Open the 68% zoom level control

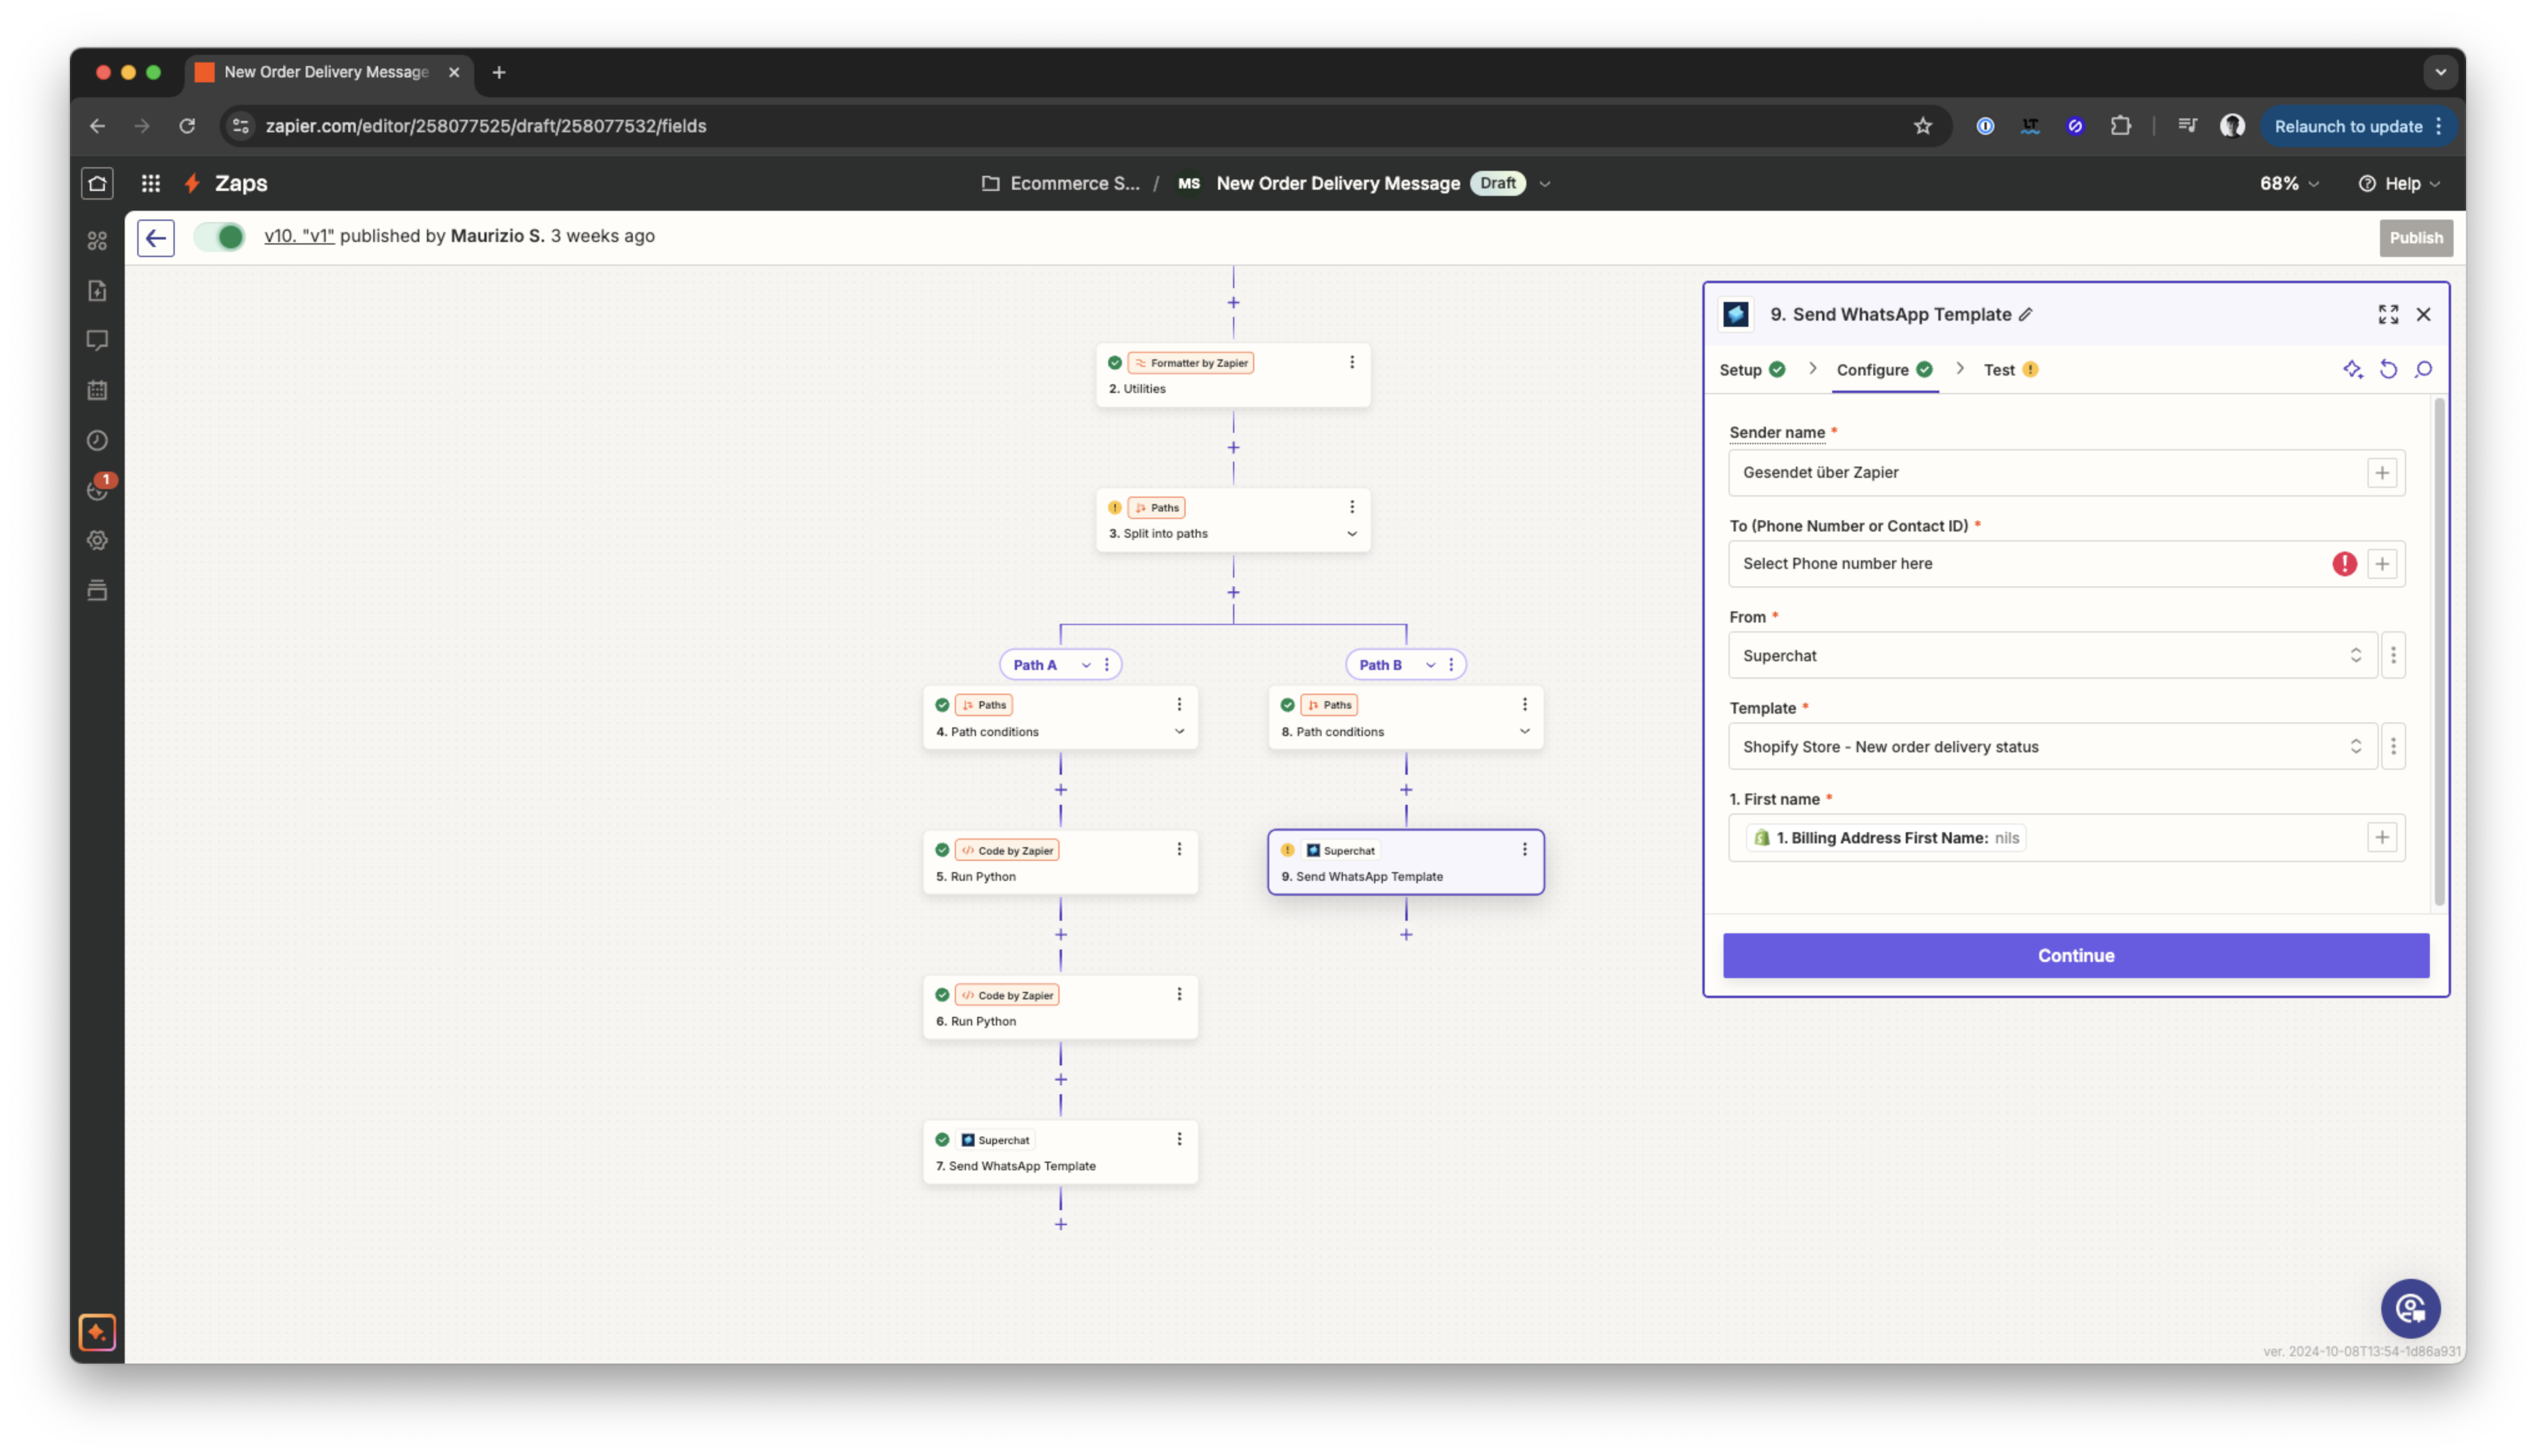tap(2288, 183)
